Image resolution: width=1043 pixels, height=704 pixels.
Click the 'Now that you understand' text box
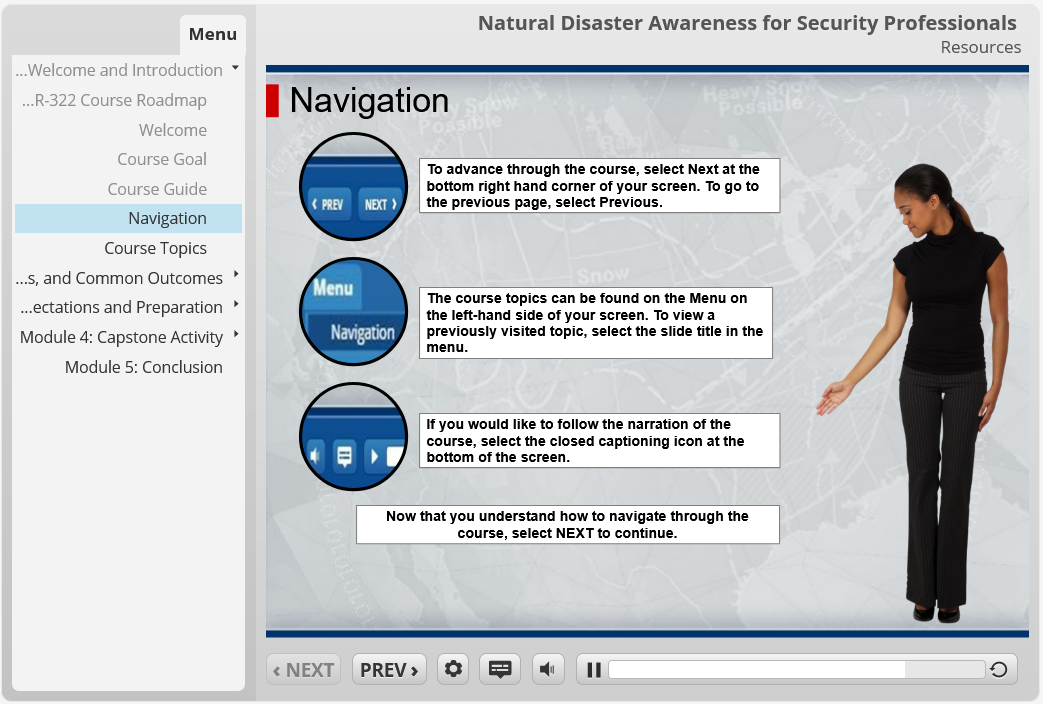point(567,524)
